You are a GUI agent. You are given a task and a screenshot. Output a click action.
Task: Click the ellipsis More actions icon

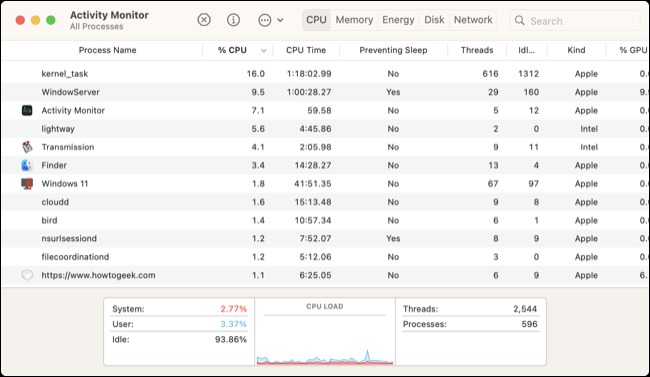pos(264,20)
